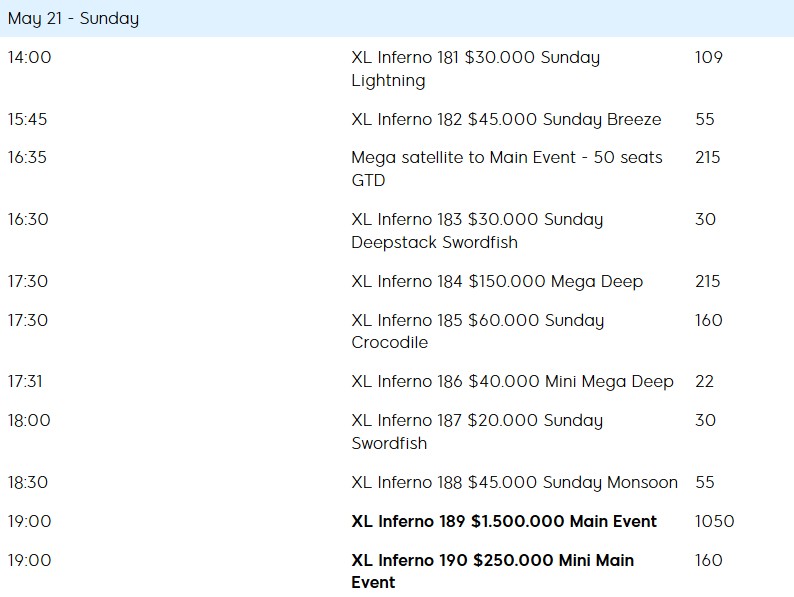The width and height of the screenshot is (794, 597).
Task: Open XL Inferno 189 $1.500.000 Main Event
Action: point(504,521)
